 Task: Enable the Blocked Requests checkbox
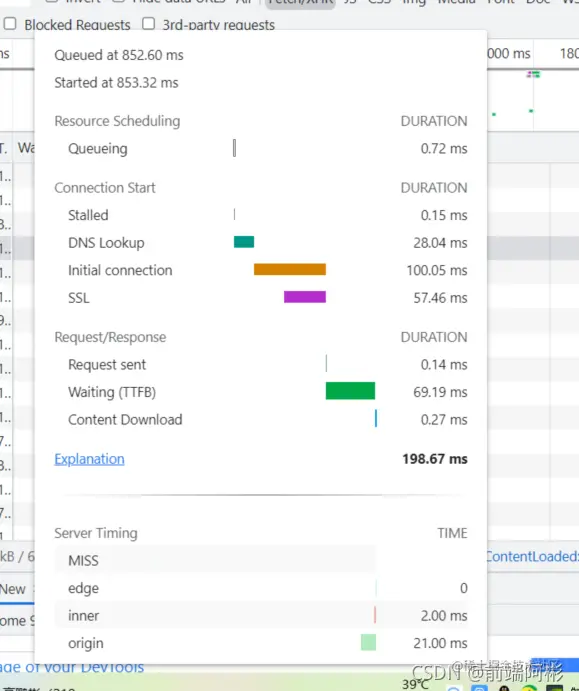click(x=10, y=24)
